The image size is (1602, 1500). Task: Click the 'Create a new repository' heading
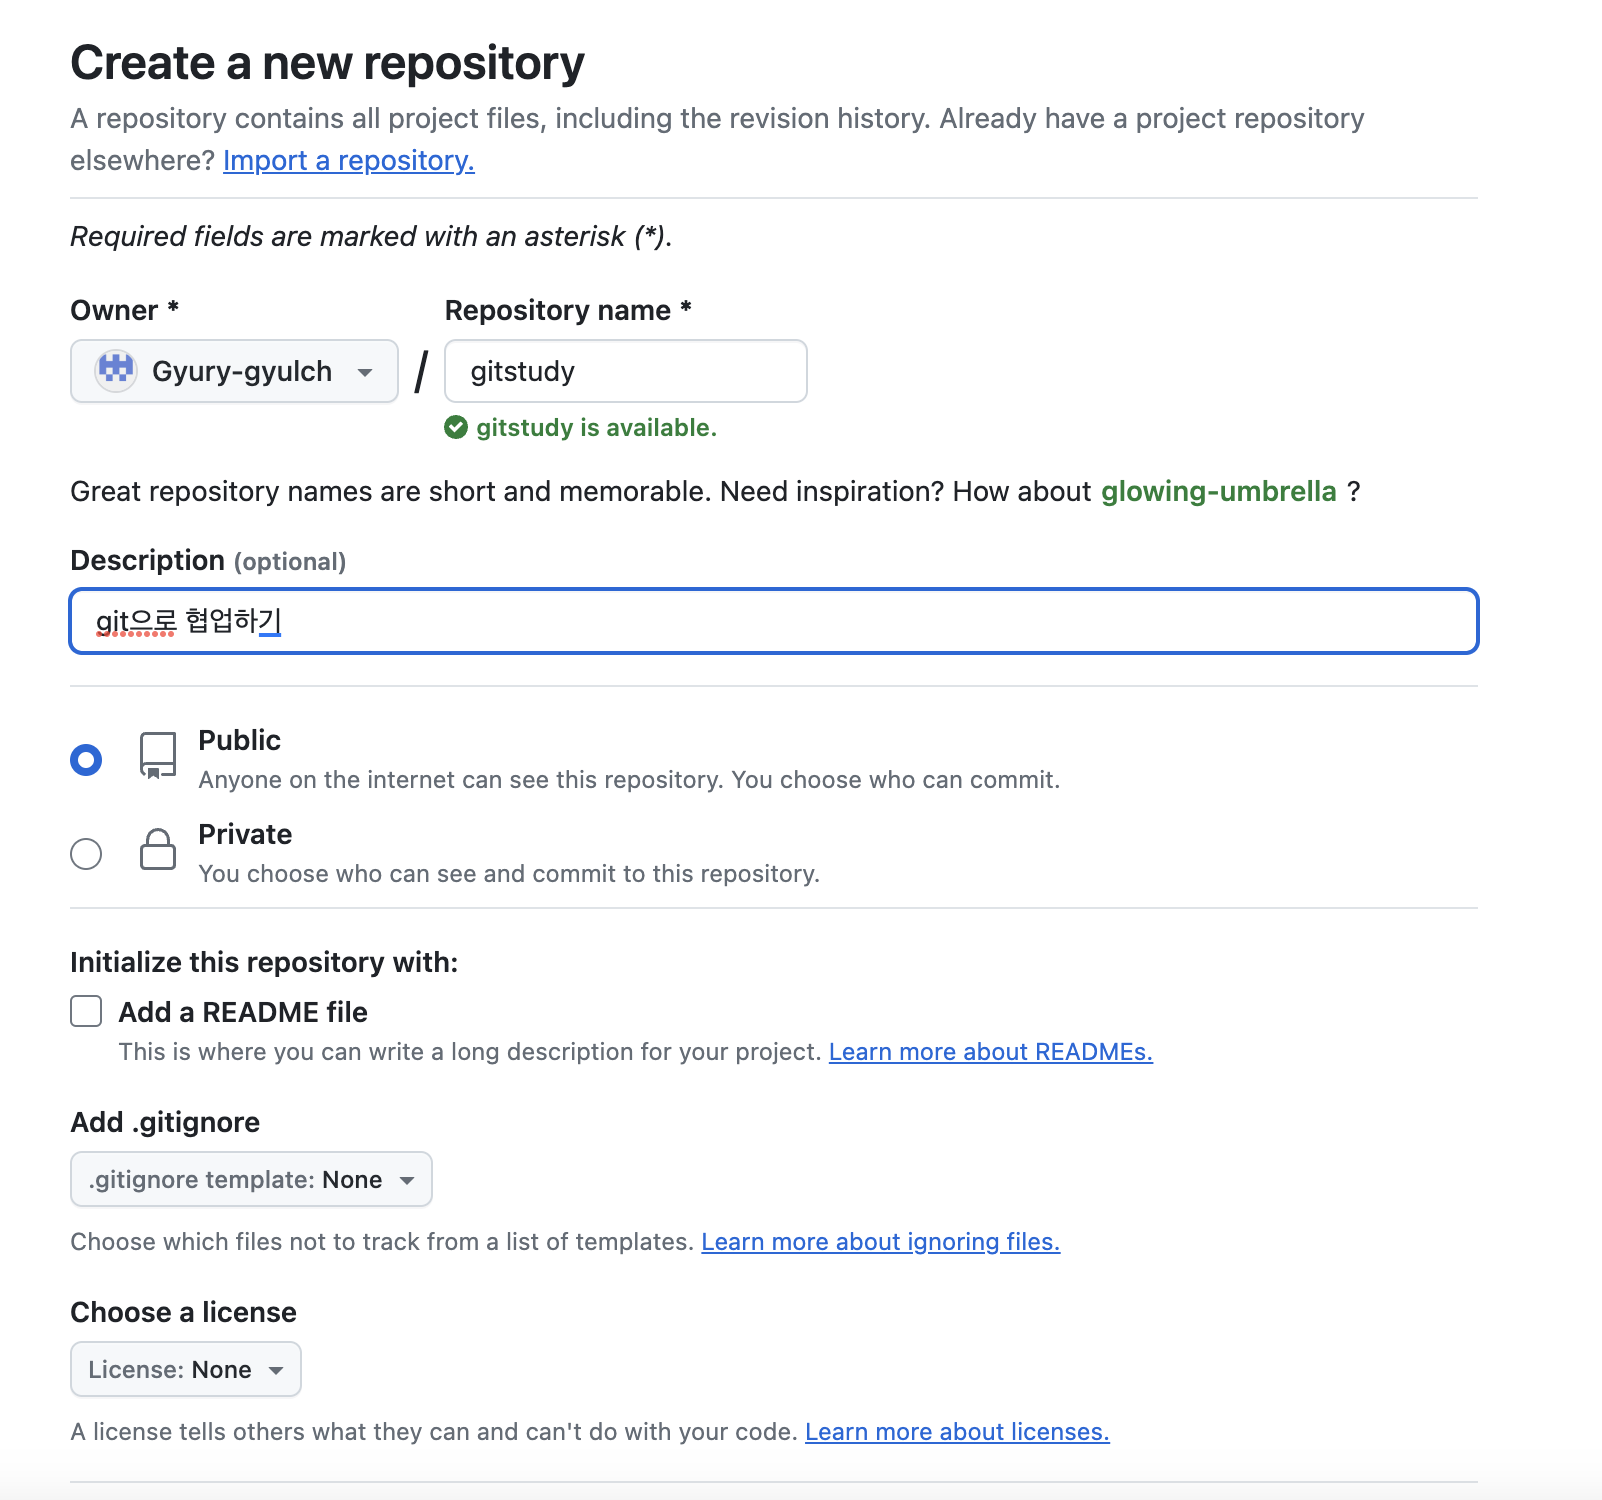[327, 63]
